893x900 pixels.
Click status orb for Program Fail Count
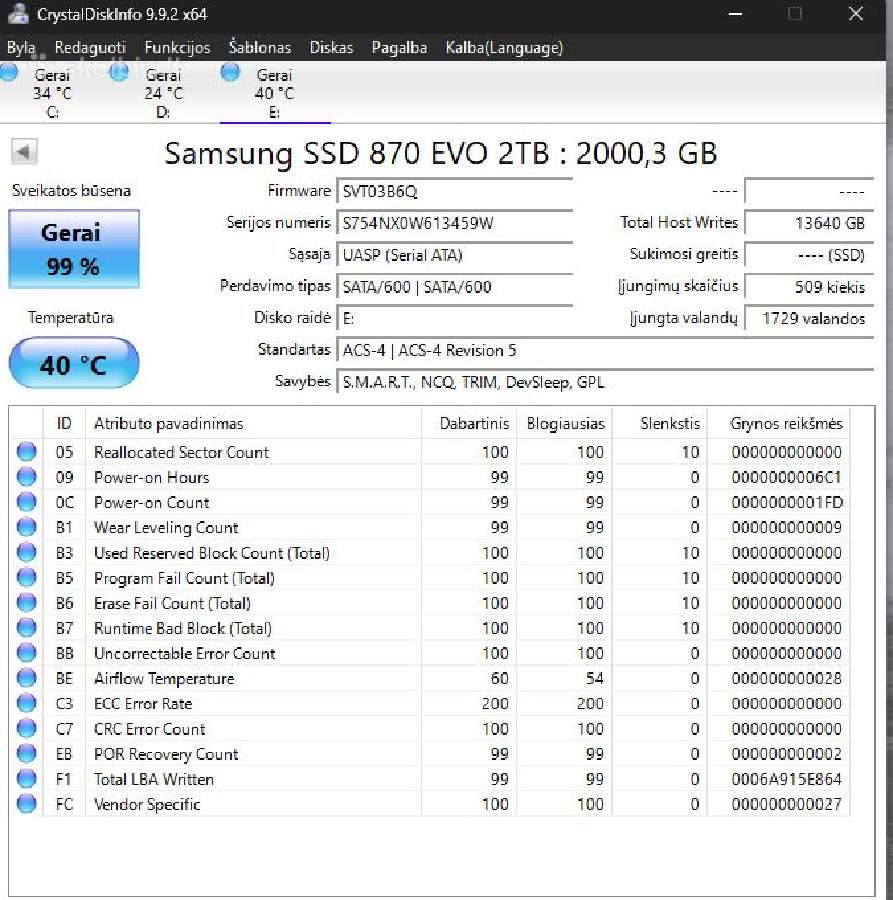[x=26, y=577]
